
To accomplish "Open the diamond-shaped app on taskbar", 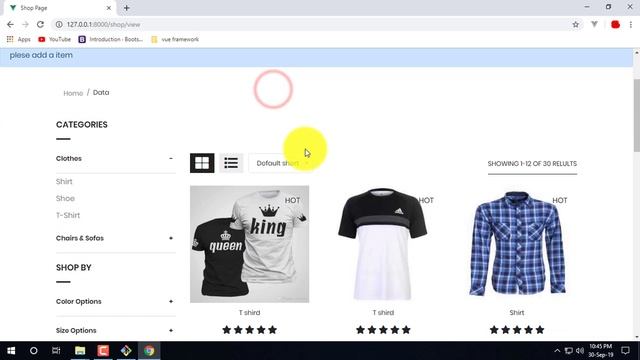I will click(x=126, y=351).
